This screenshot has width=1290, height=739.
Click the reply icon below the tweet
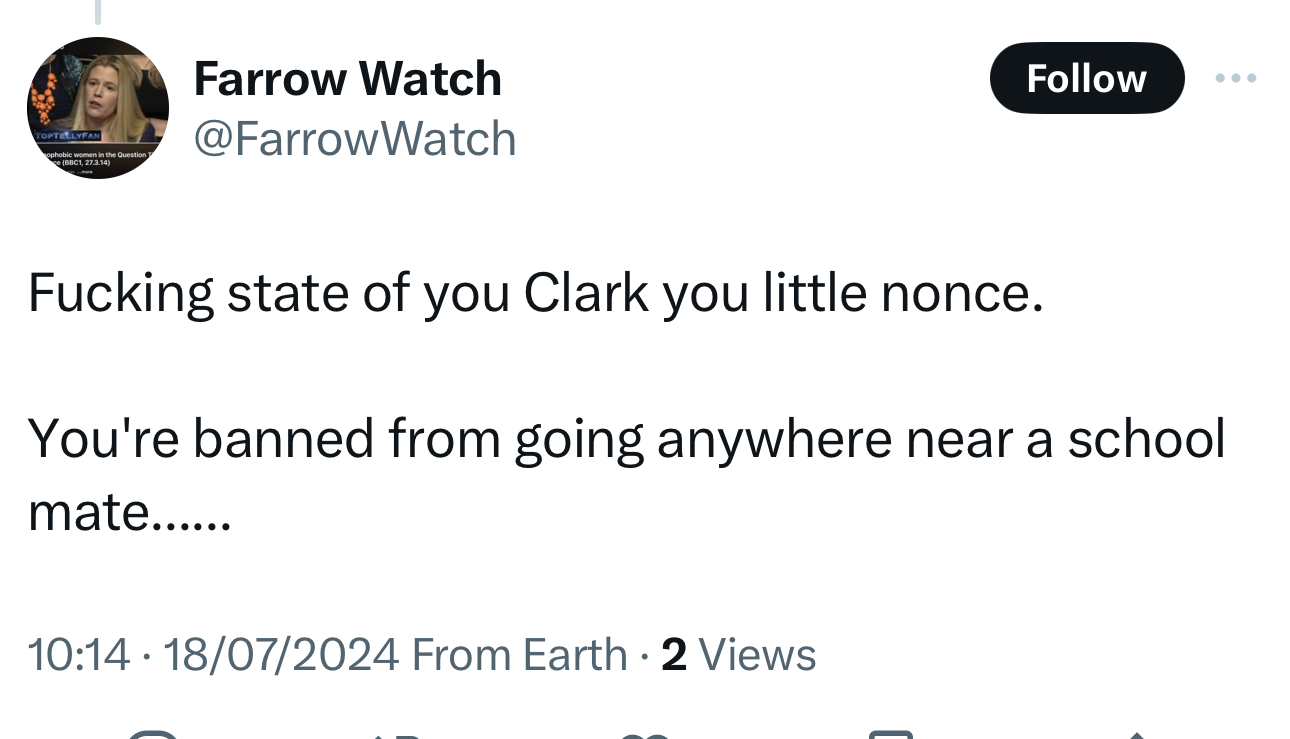point(152,735)
